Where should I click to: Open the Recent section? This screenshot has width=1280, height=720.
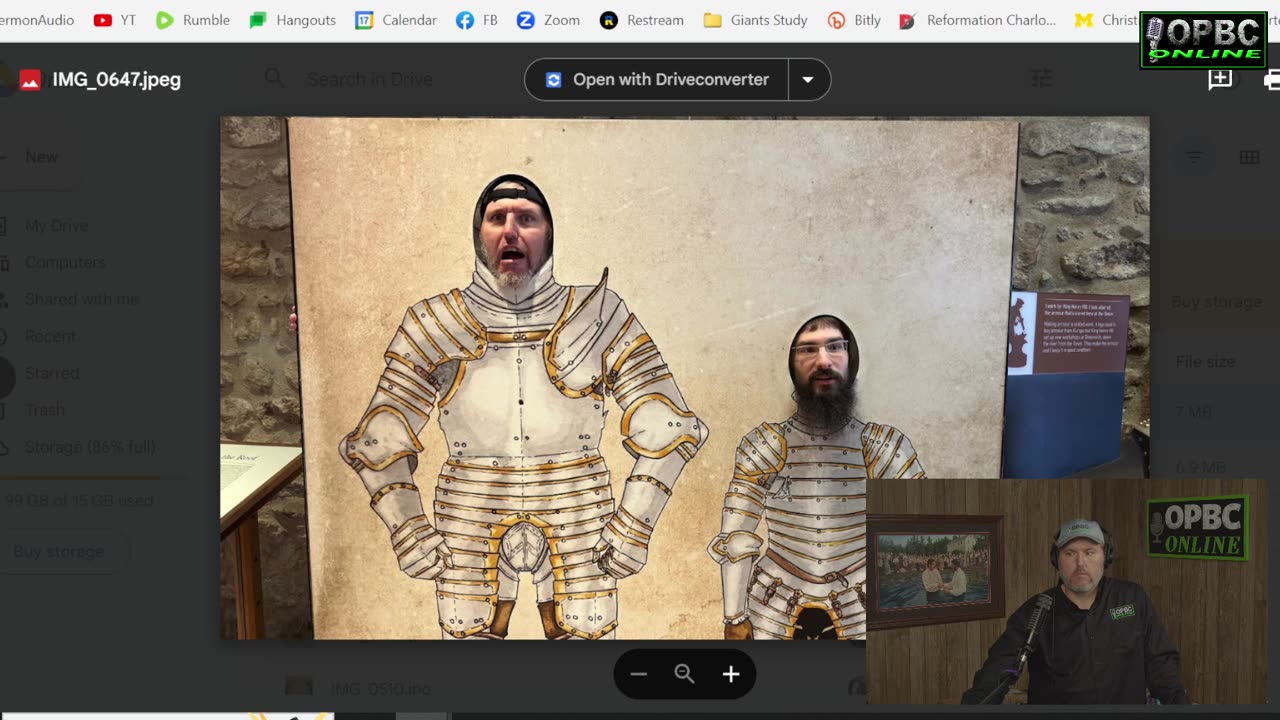pos(50,336)
